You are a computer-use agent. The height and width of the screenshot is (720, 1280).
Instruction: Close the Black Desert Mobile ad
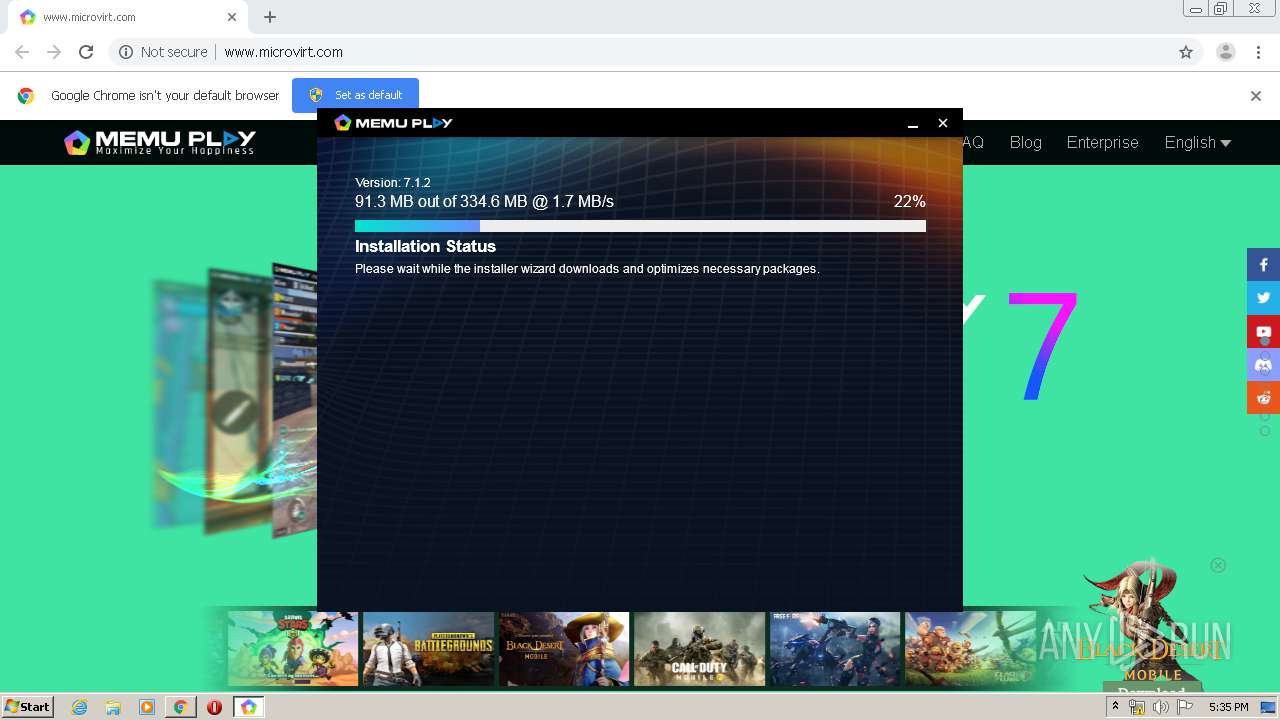pyautogui.click(x=1218, y=565)
